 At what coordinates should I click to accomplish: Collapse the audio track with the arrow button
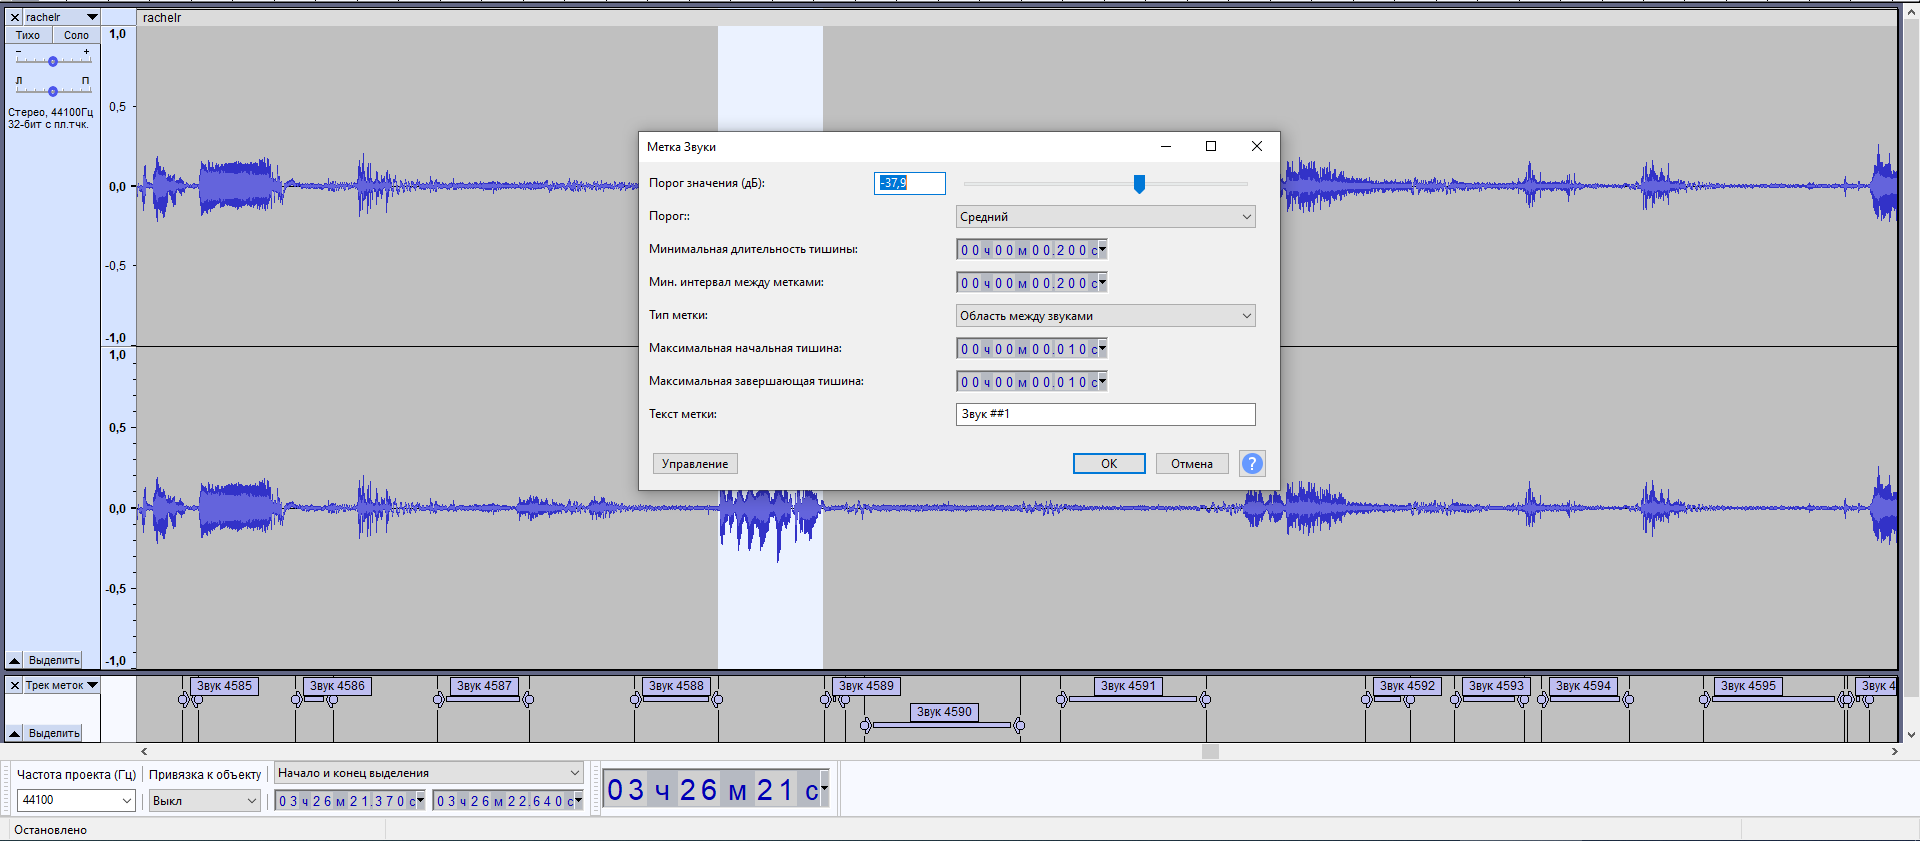[x=14, y=660]
